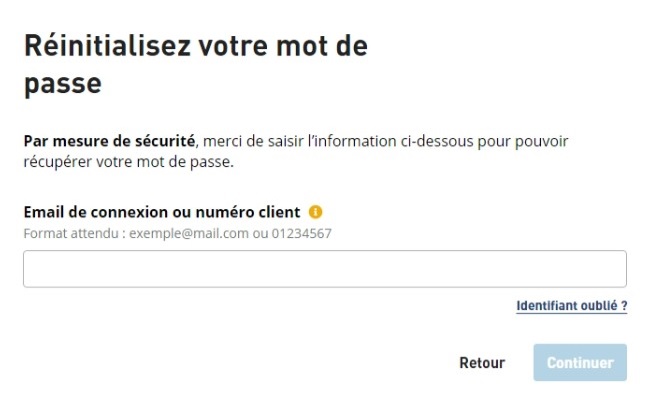Submit the form with the blue Continuer button
This screenshot has width=654, height=407.
pos(580,363)
